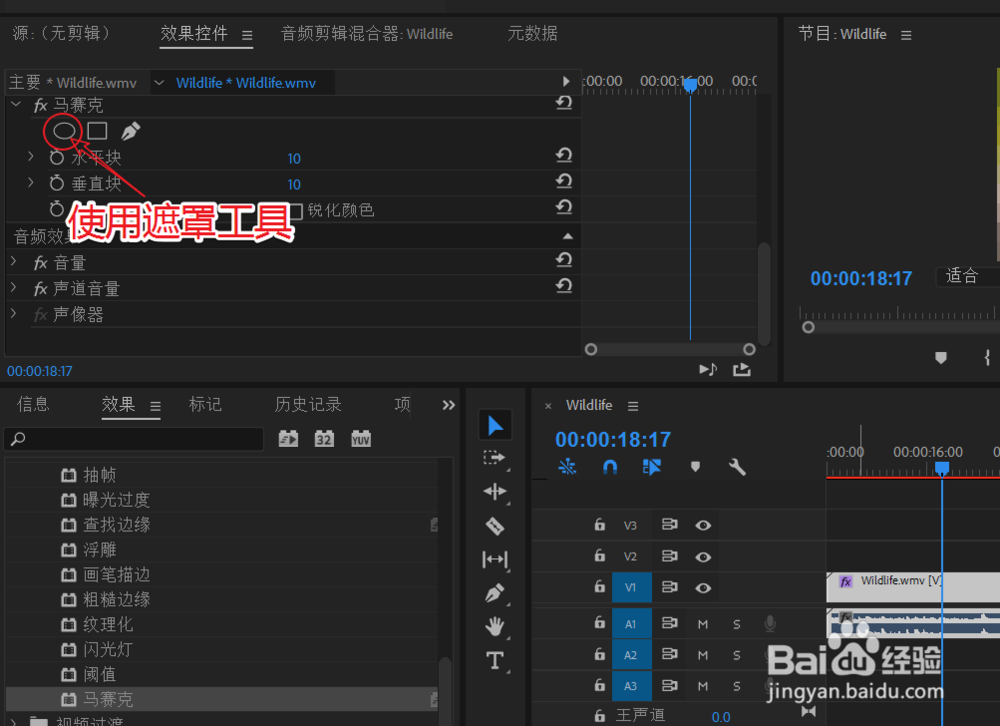
Task: Select the 马赛克 bin in the effects list
Action: 103,699
